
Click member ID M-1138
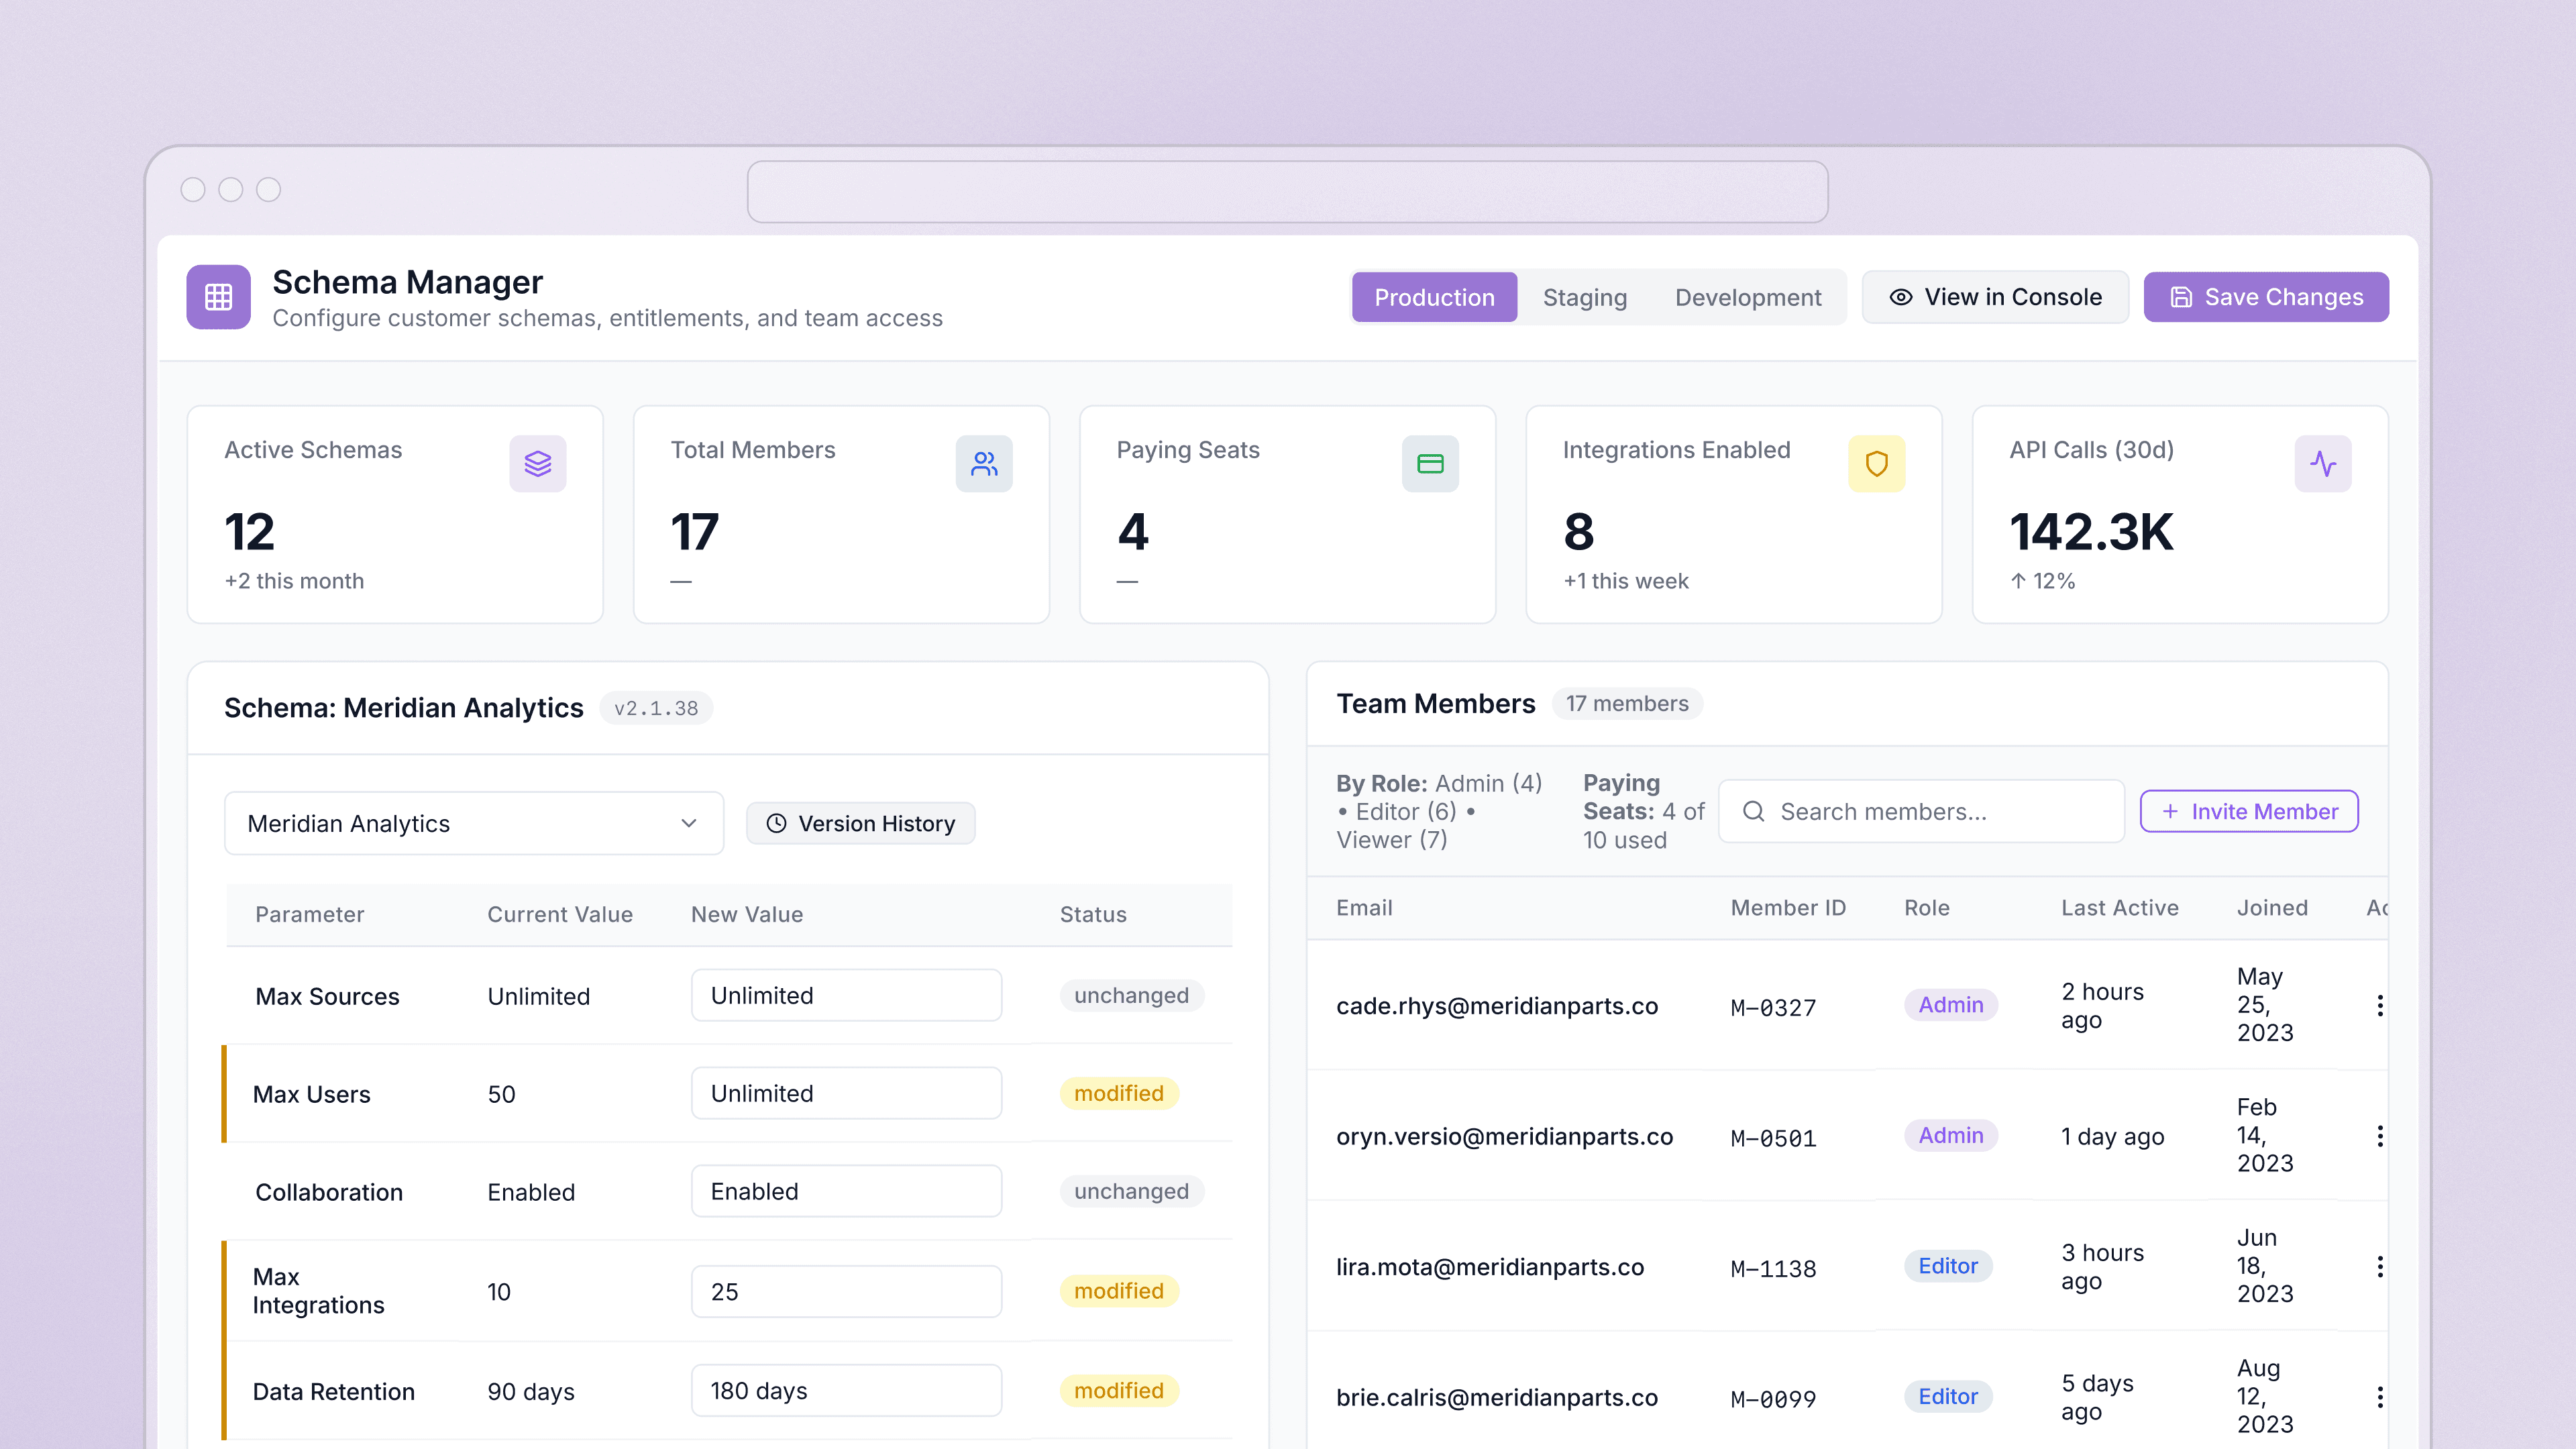(x=1773, y=1268)
